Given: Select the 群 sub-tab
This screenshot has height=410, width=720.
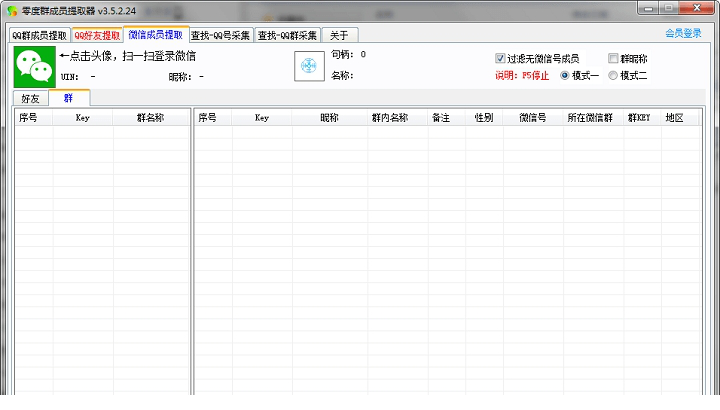Looking at the screenshot, I should pos(69,97).
